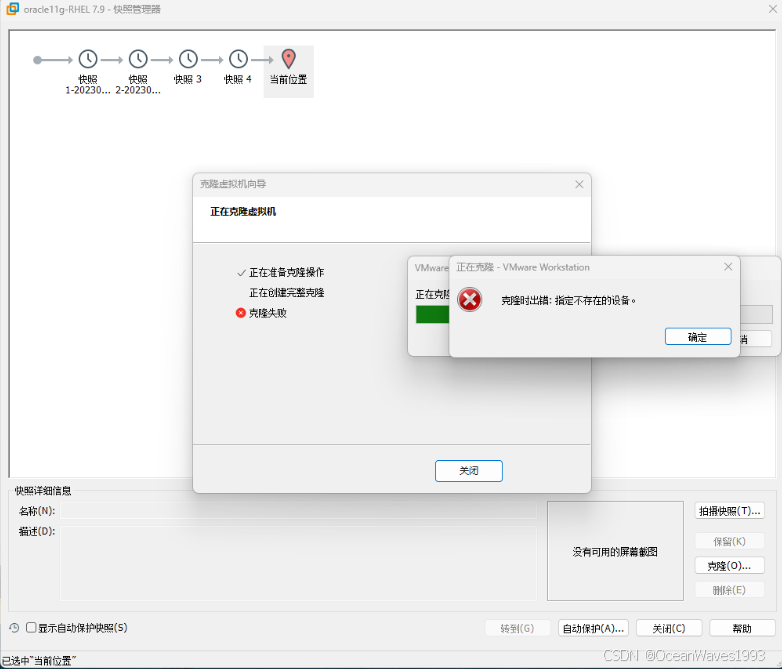Viewport: 782px width, 669px height.
Task: Toggle 显示自动保护快照(S) checkbox
Action: point(31,628)
